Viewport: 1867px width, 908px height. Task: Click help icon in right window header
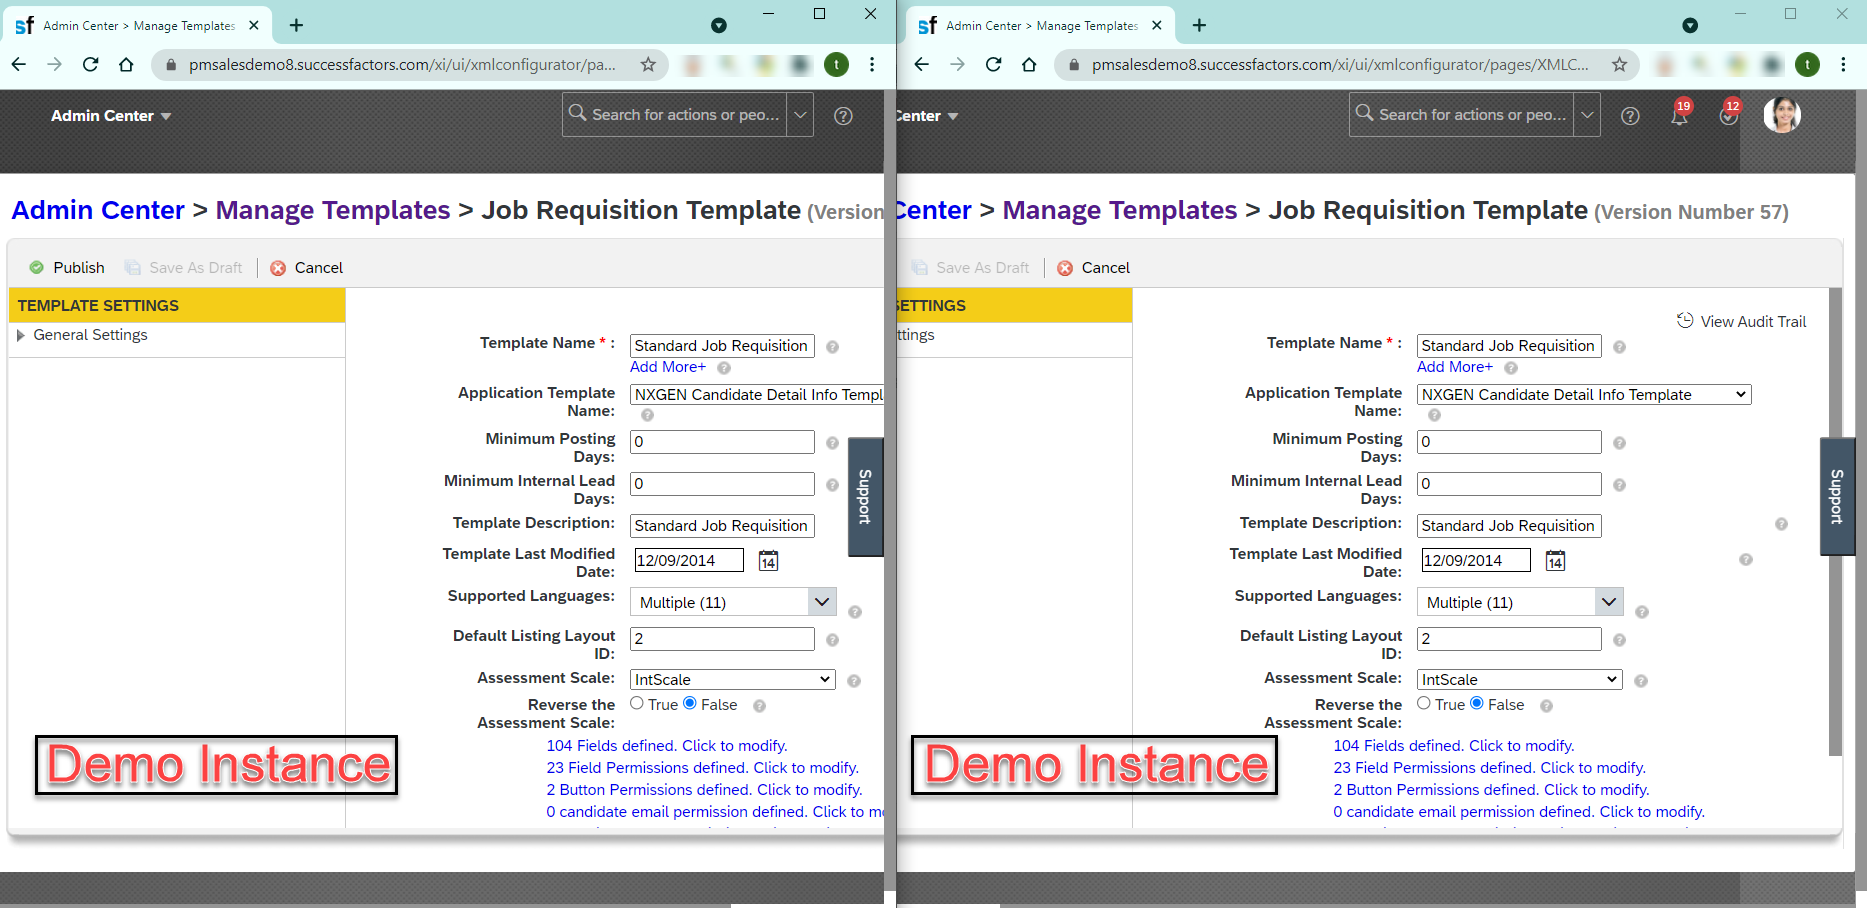tap(1630, 116)
